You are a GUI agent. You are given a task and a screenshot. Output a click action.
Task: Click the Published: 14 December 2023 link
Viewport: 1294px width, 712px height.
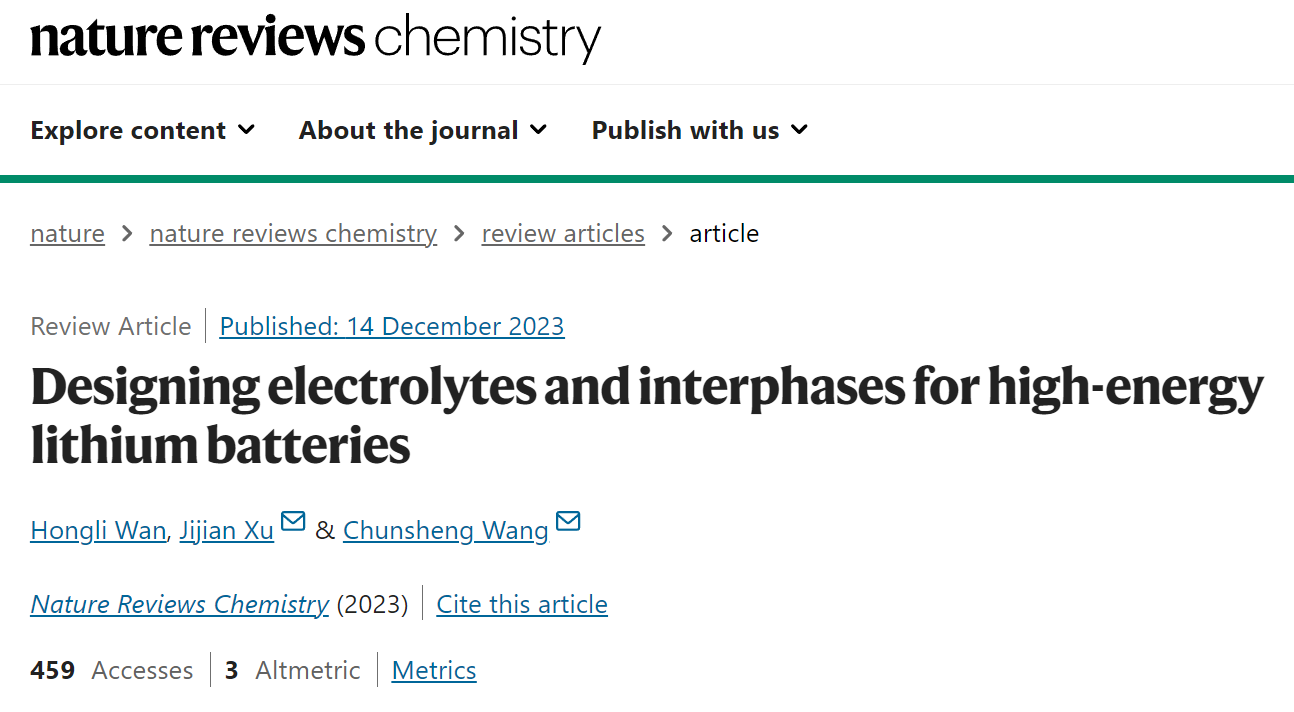392,327
